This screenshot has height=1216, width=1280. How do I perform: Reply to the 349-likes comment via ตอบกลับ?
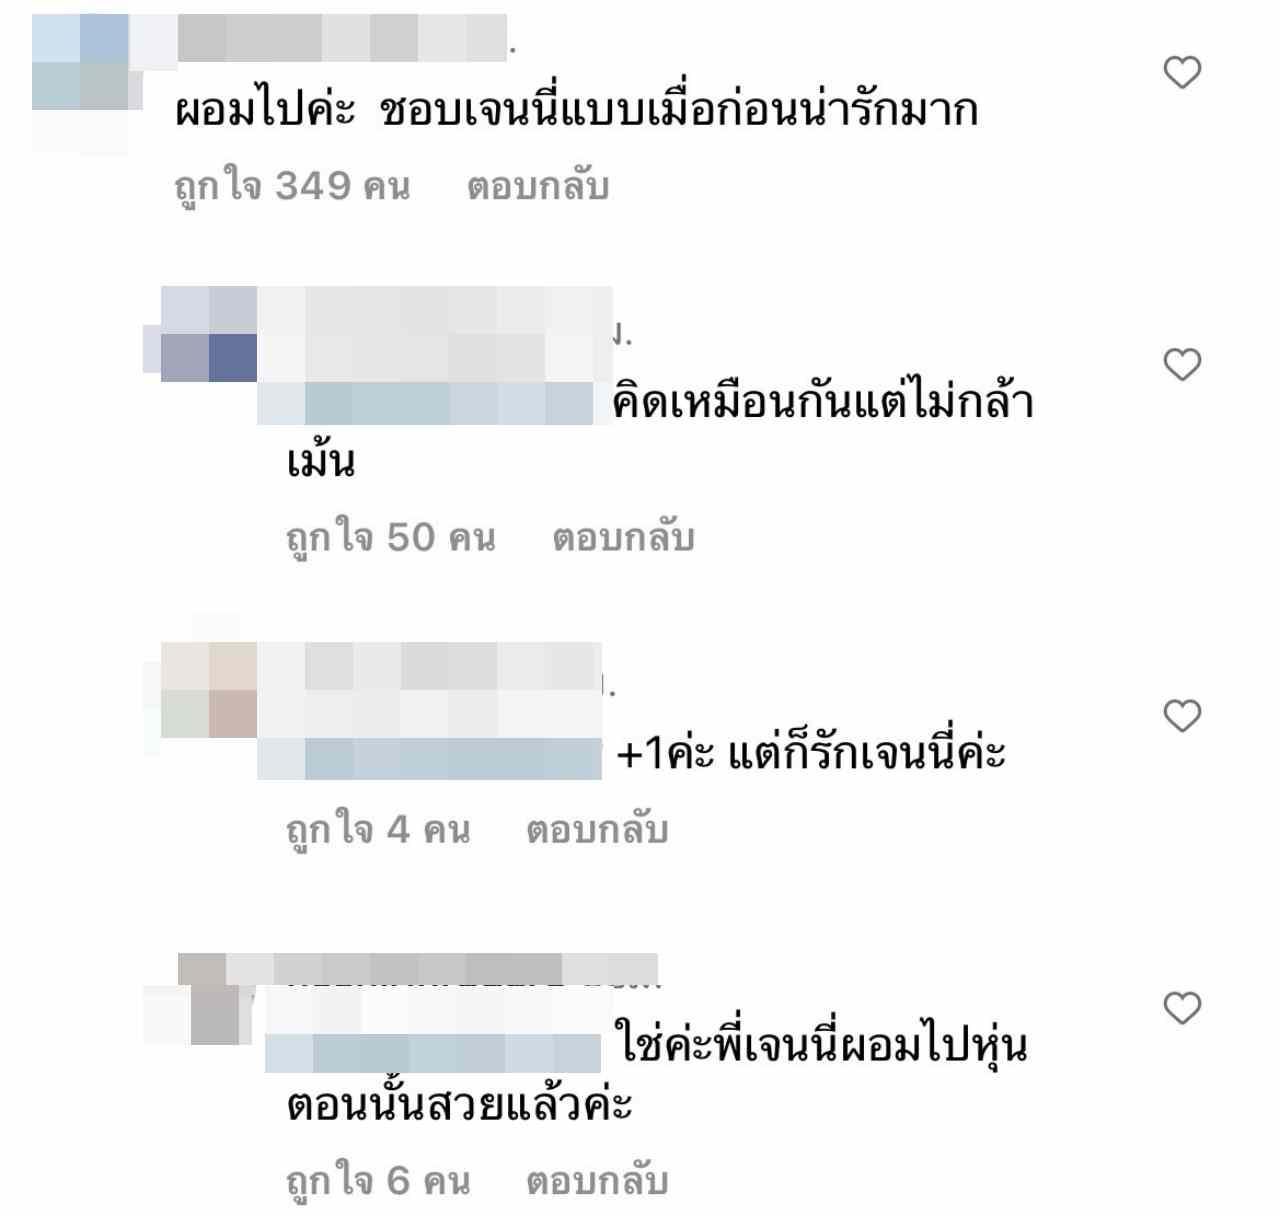(538, 186)
